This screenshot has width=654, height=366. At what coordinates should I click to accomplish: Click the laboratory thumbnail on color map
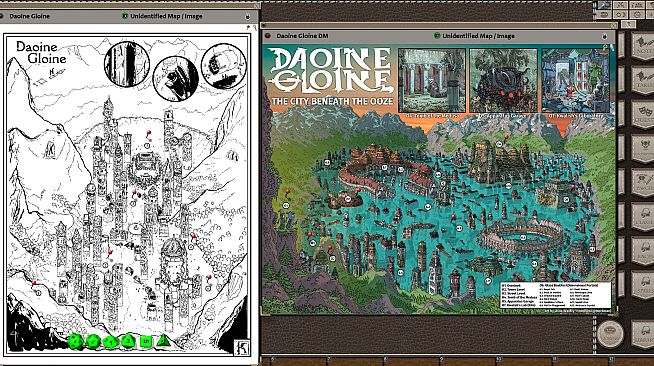click(x=576, y=80)
